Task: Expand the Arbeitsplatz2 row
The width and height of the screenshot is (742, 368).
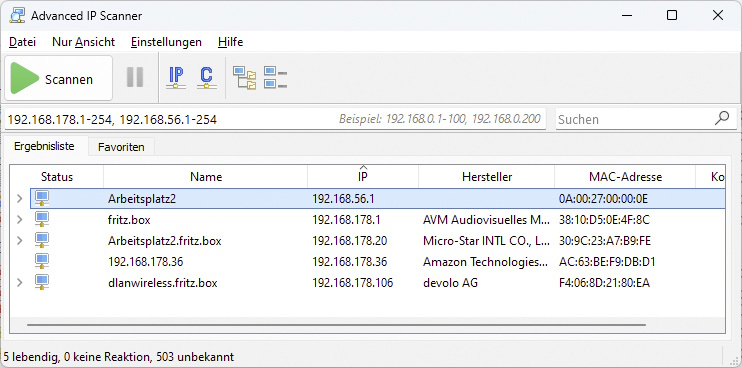Action: point(19,199)
